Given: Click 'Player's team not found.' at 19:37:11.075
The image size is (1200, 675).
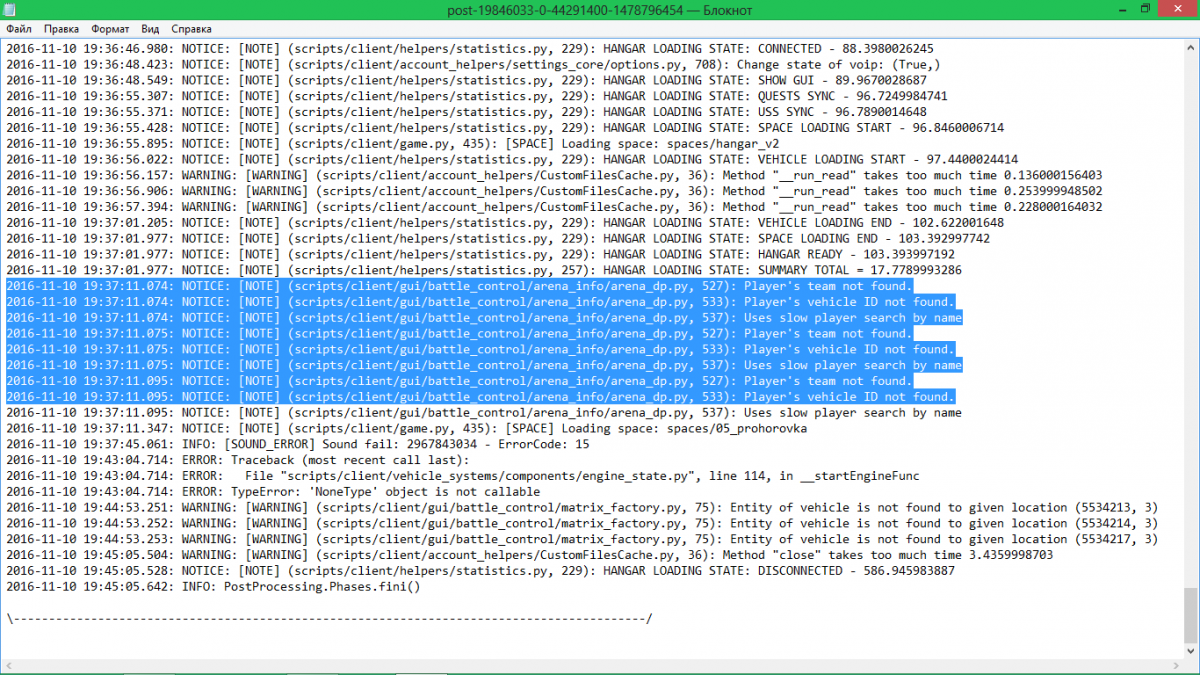Looking at the screenshot, I should (x=829, y=333).
